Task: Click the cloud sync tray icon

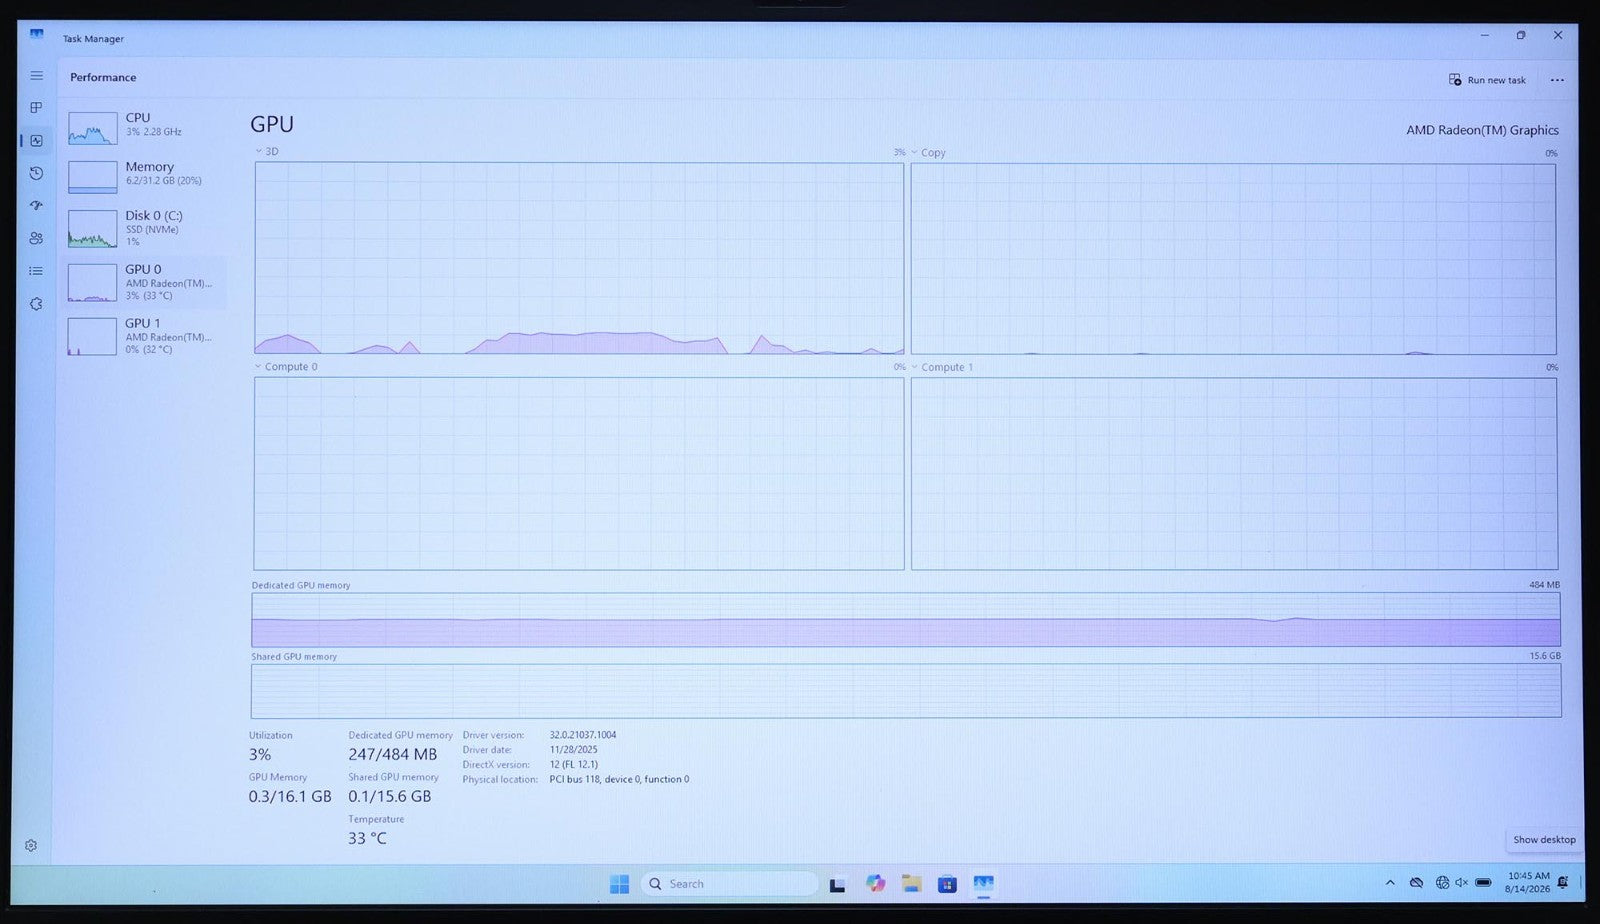Action: point(1416,883)
